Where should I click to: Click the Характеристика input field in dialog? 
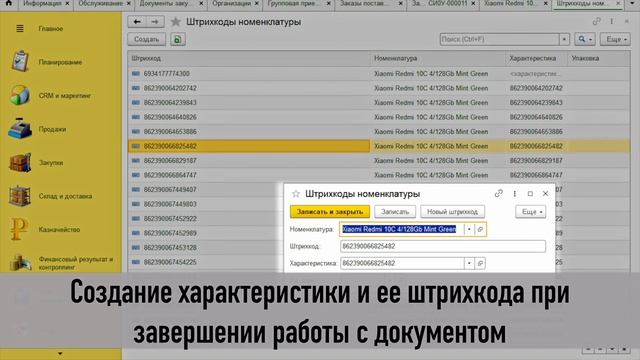pos(402,263)
